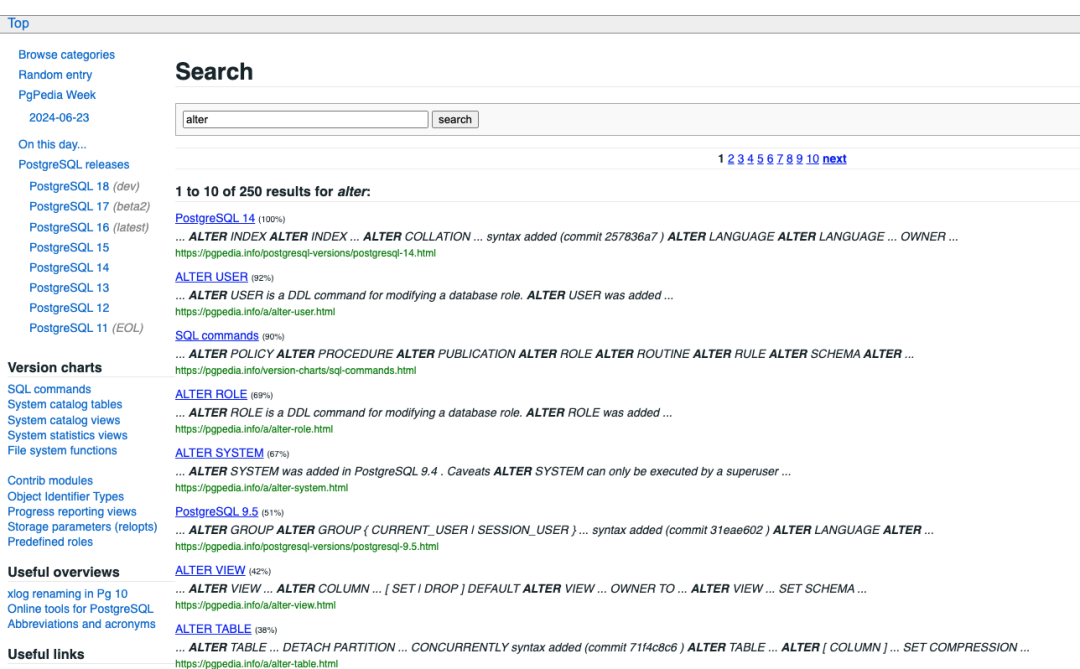Viewport: 1080px width, 669px height.
Task: Open System statistics views chart
Action: pyautogui.click(x=68, y=435)
